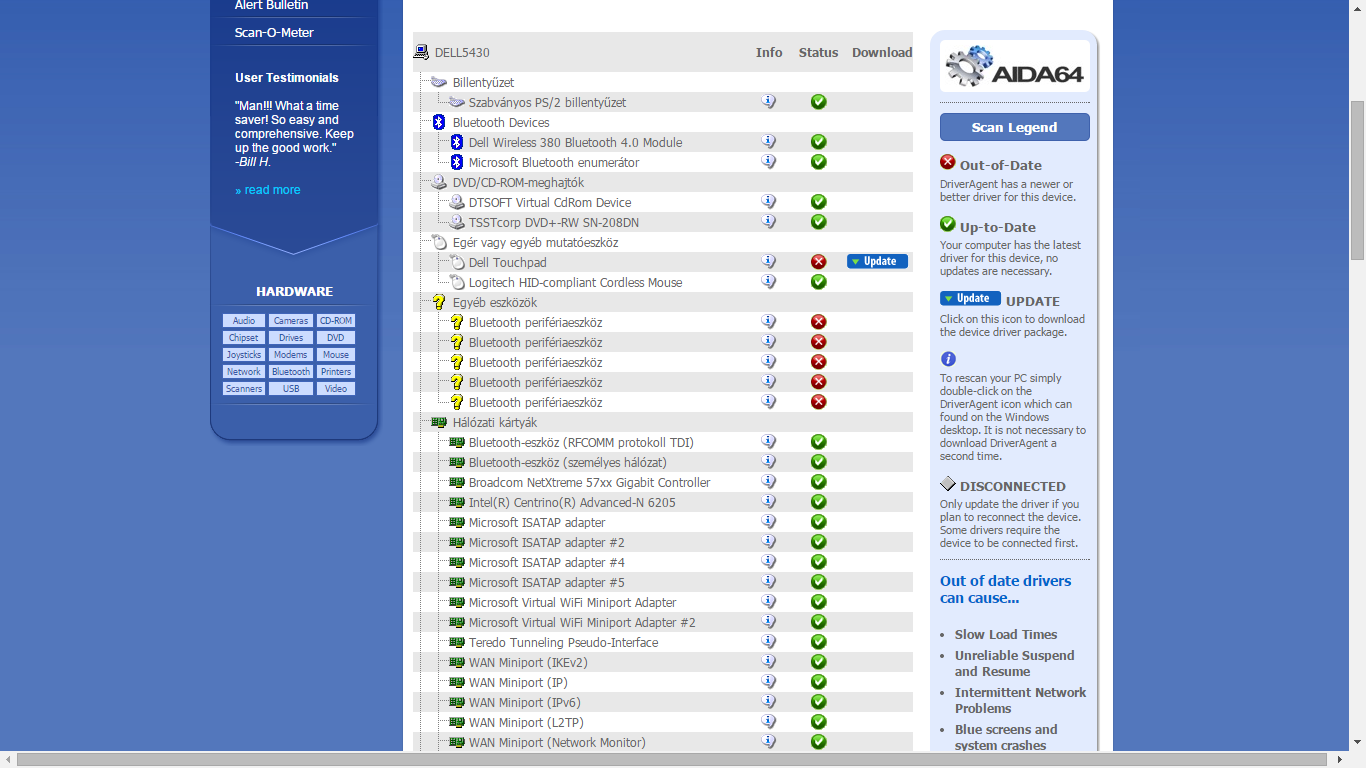Screen dimensions: 1366x768
Task: Select Audio hardware category
Action: pos(243,321)
